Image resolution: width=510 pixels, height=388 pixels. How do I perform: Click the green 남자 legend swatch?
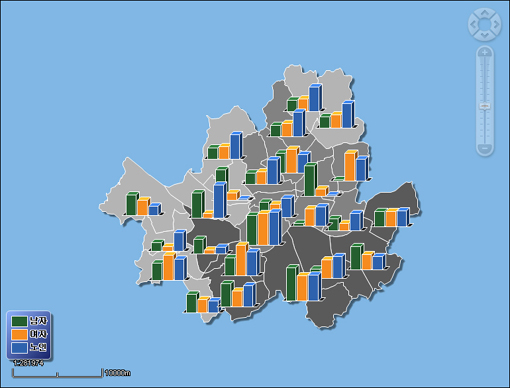tap(19, 321)
